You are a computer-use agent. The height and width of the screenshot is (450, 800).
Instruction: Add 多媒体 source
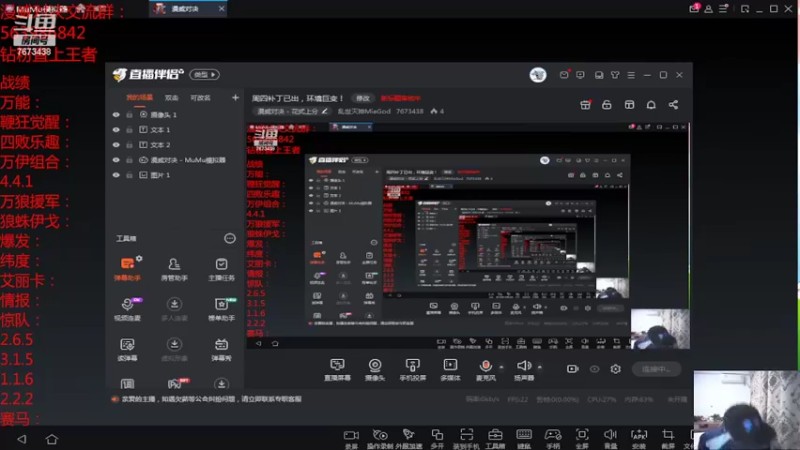(450, 369)
